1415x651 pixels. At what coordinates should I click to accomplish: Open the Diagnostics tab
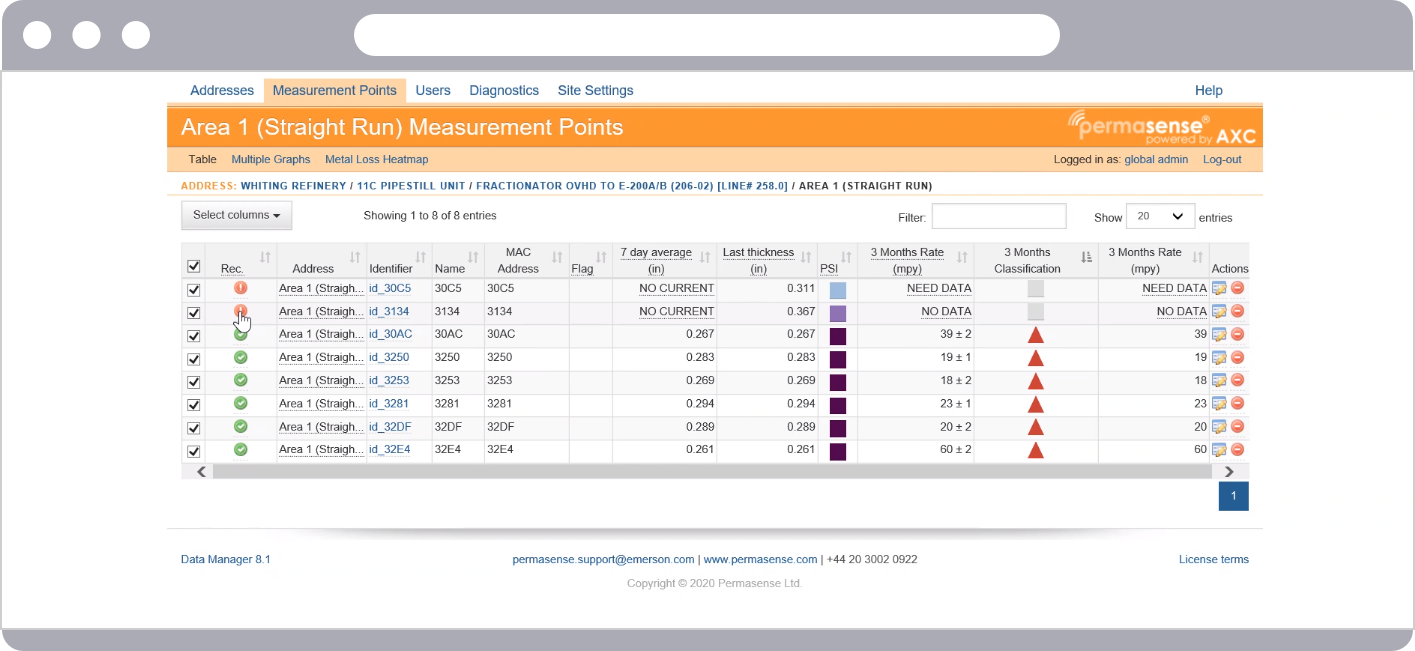504,90
